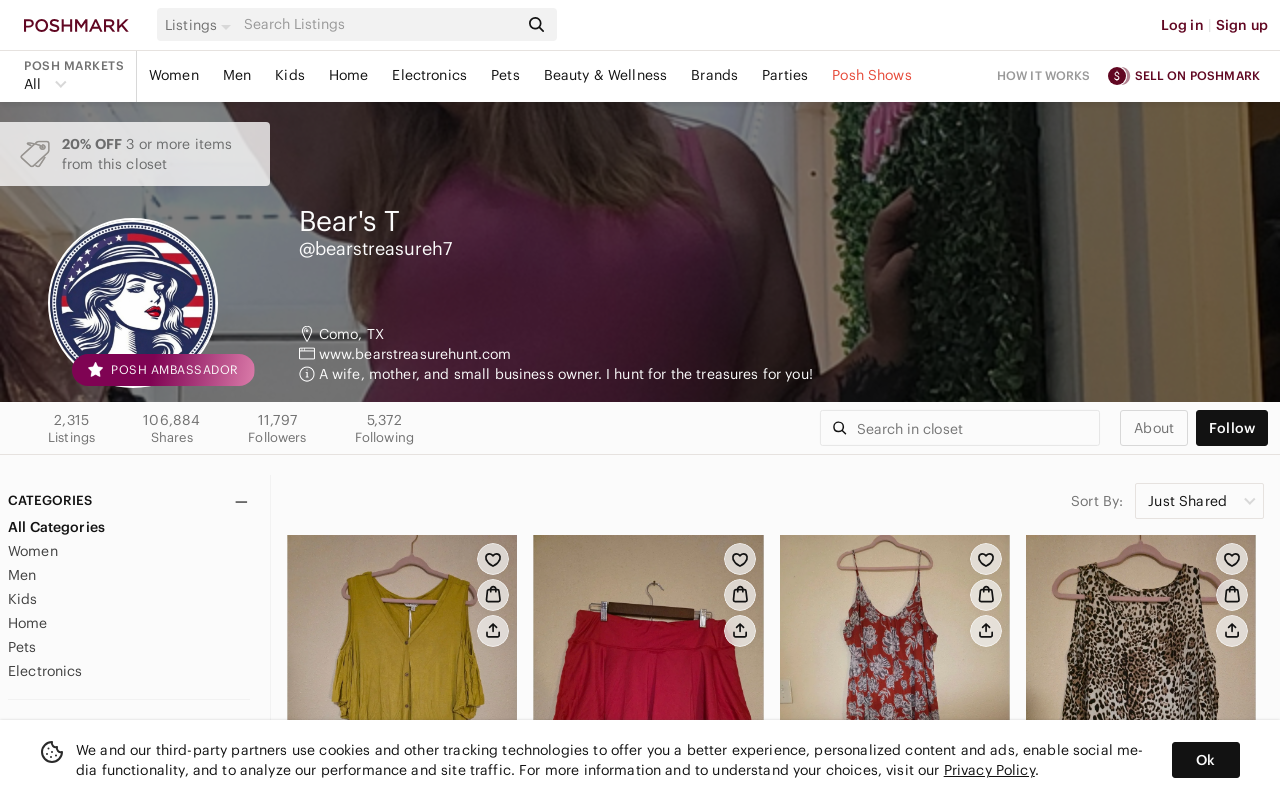Open the Posh Shows tab

pos(872,75)
